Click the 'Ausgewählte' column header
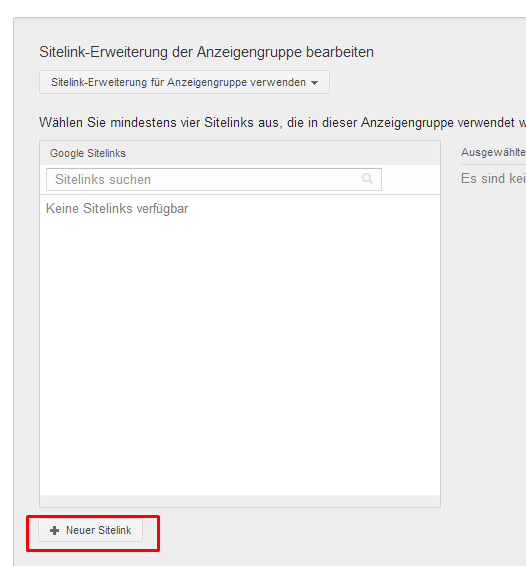The image size is (526, 566). 493,152
